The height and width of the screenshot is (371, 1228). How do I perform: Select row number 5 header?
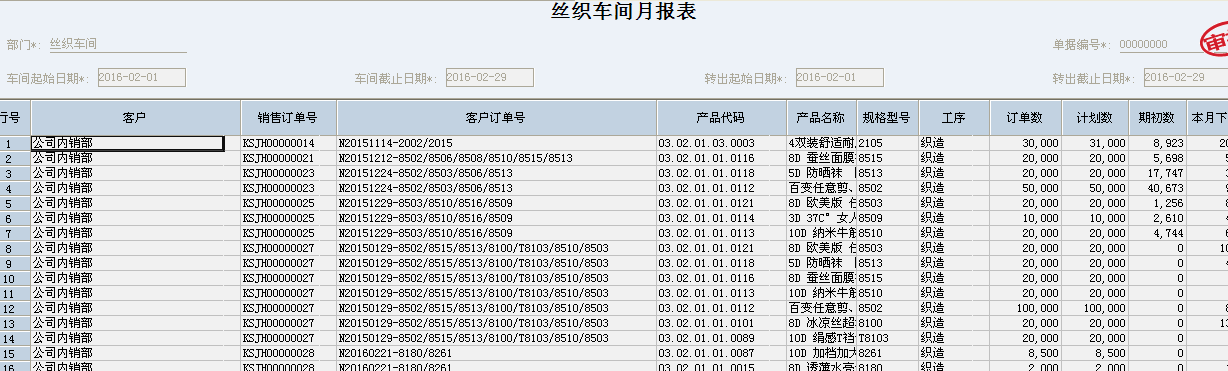click(9, 203)
